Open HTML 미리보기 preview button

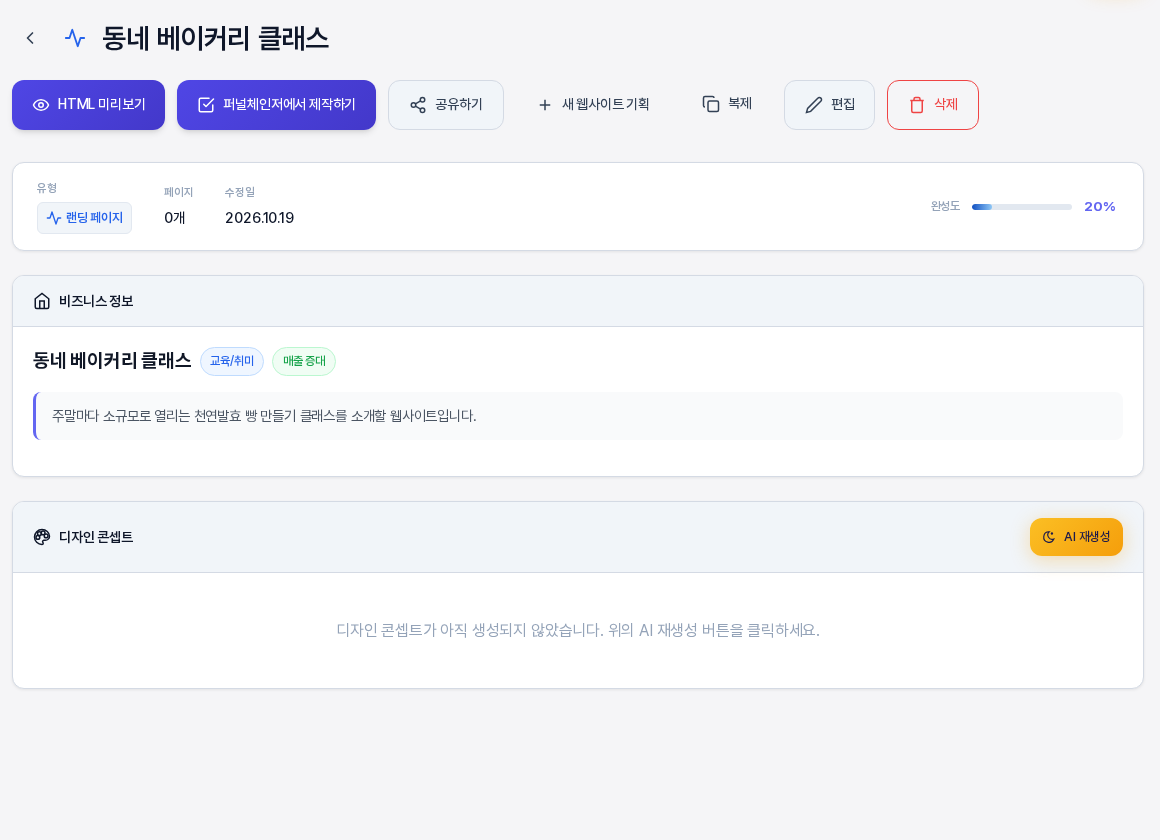tap(88, 105)
